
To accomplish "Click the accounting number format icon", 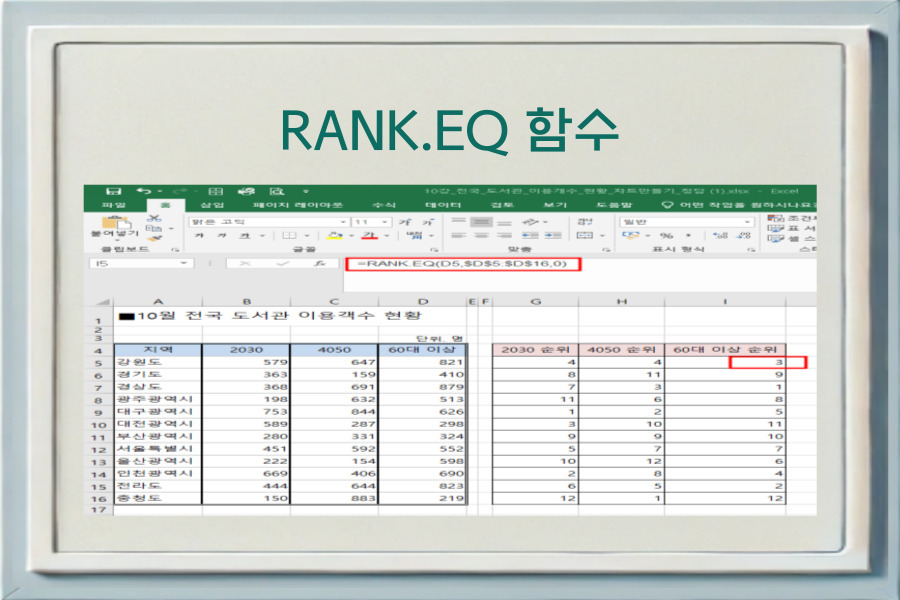I will click(630, 235).
